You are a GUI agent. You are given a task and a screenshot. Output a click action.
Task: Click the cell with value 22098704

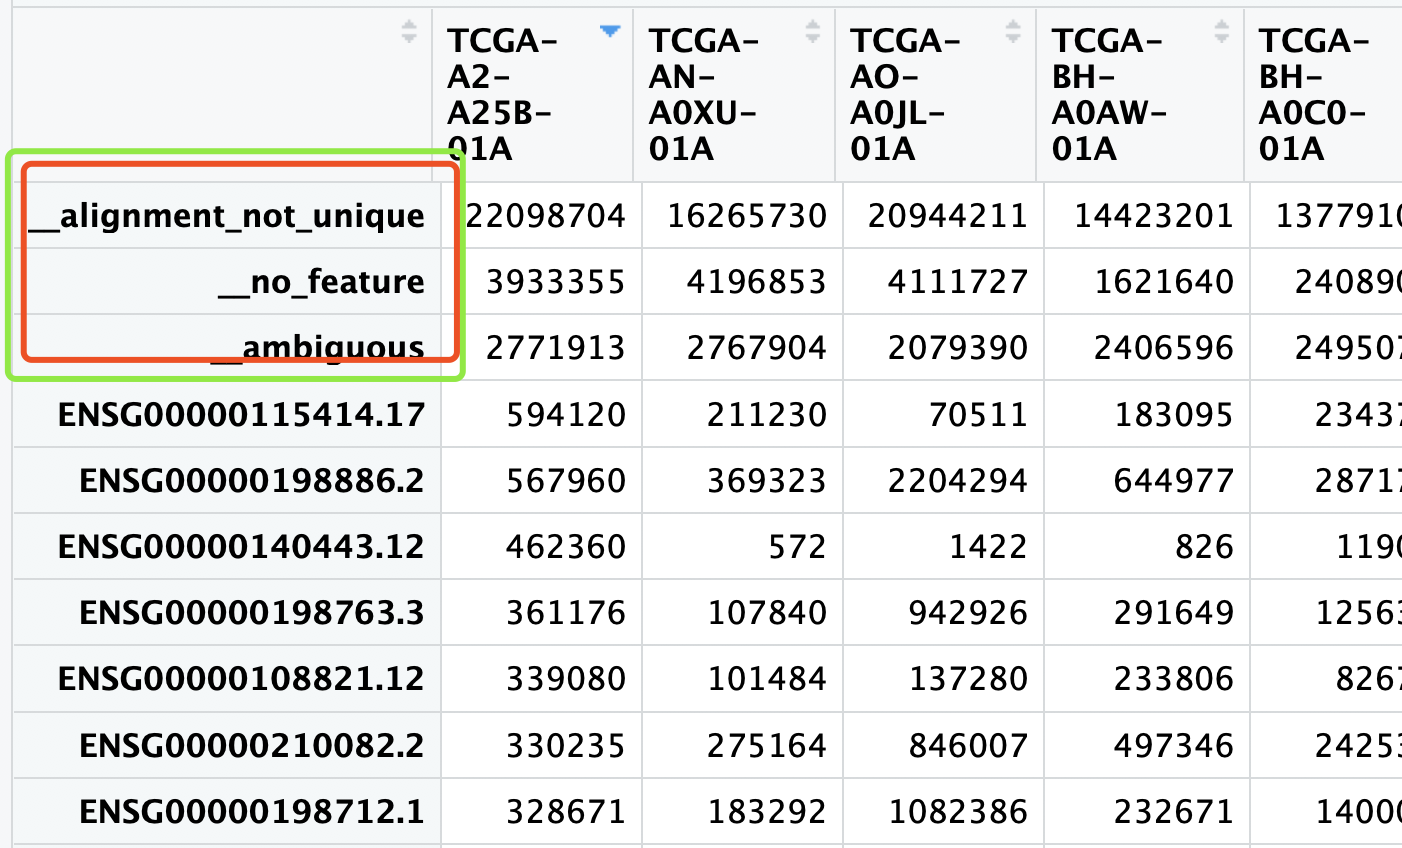[541, 215]
